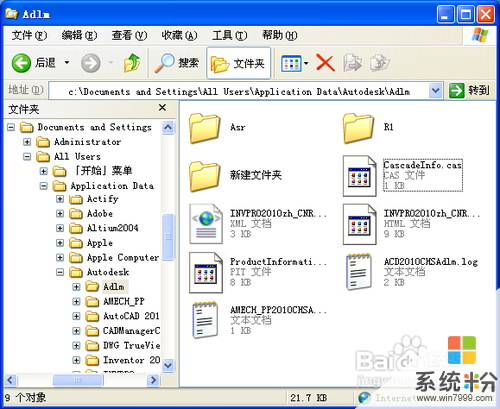Open the 查看(V) menu

pyautogui.click(x=129, y=35)
